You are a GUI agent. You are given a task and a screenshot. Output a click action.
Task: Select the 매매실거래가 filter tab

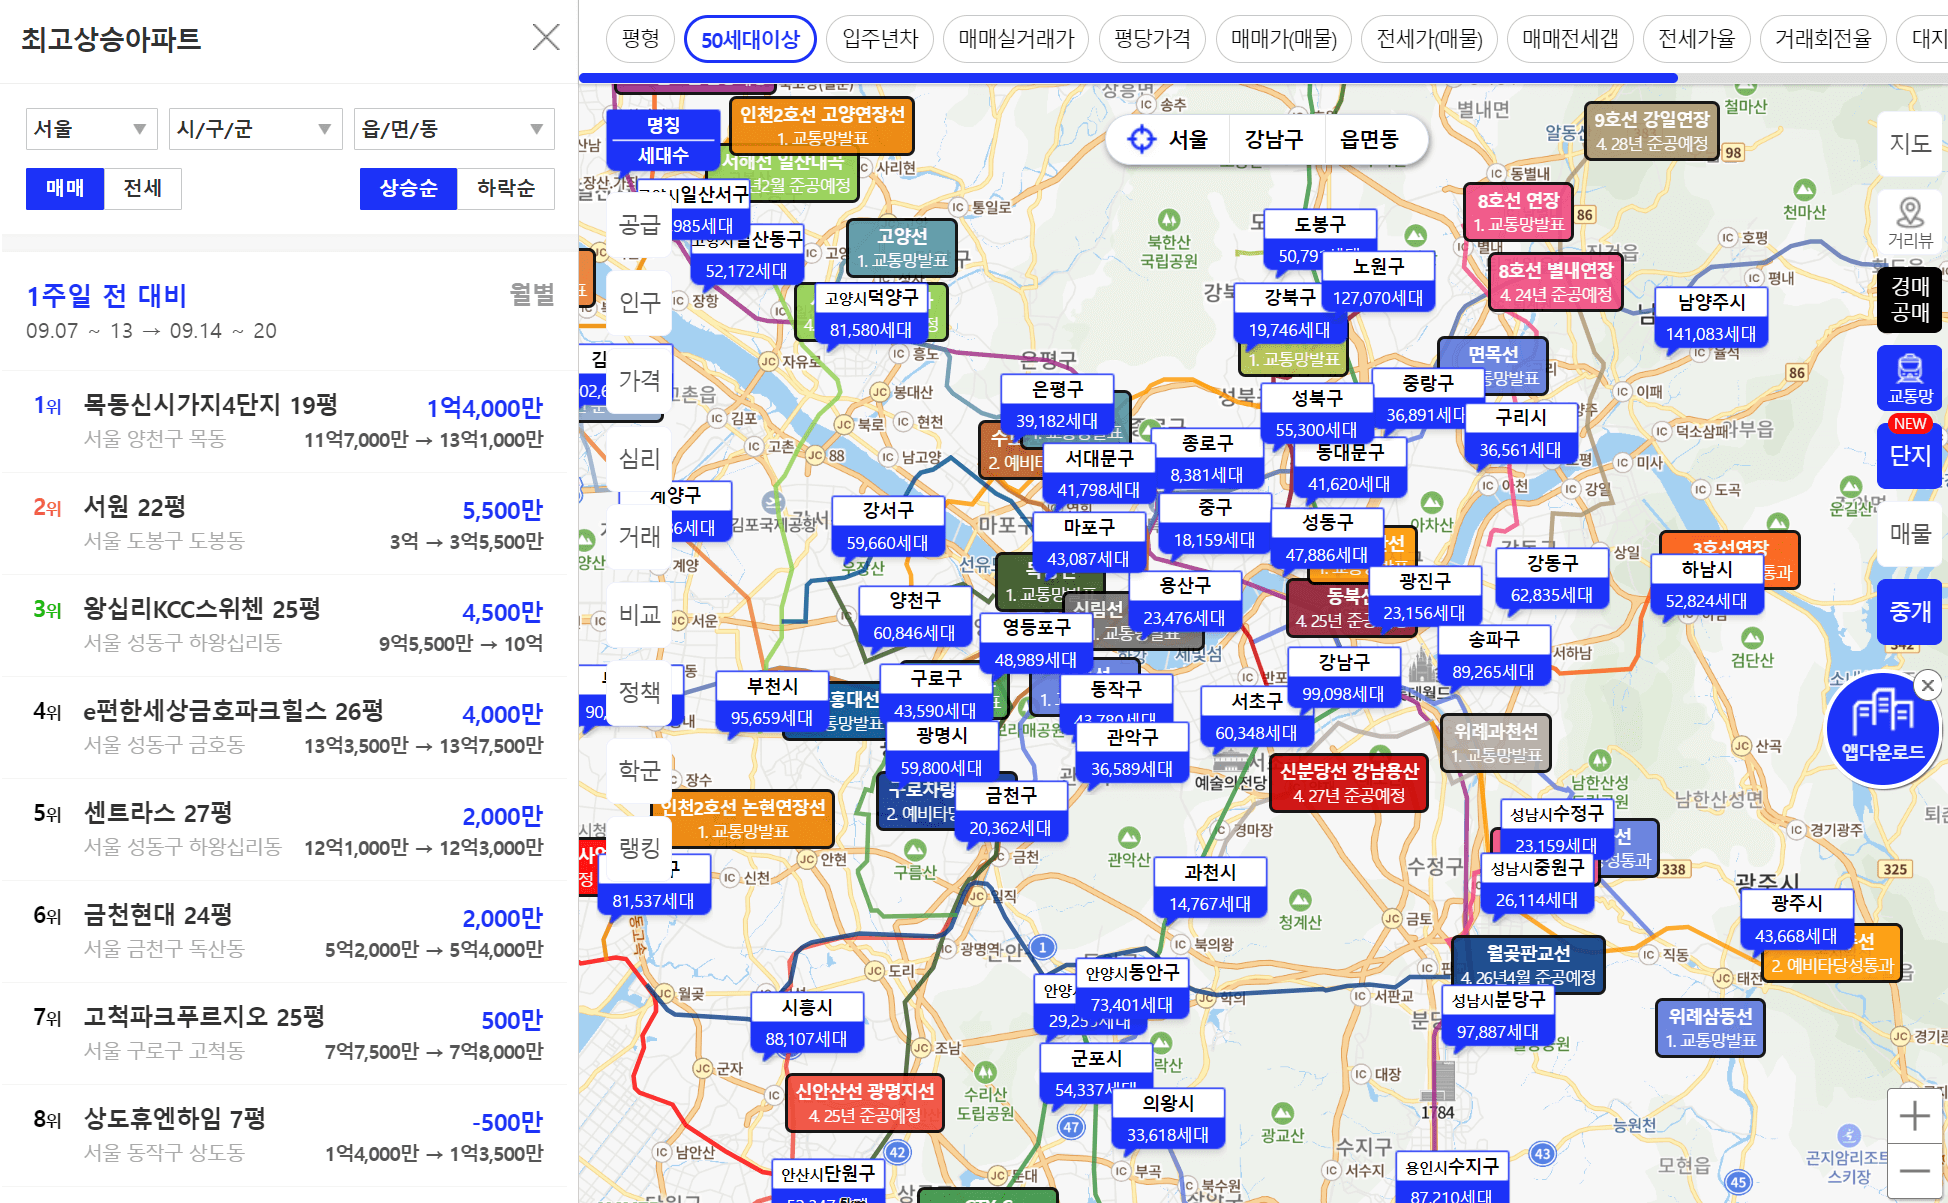pyautogui.click(x=1016, y=39)
